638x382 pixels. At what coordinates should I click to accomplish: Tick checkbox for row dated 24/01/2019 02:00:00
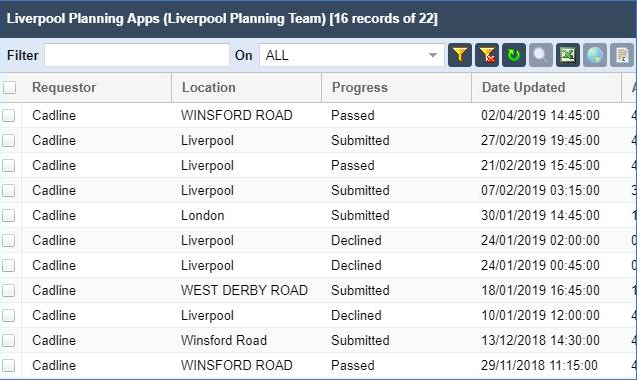click(x=9, y=240)
